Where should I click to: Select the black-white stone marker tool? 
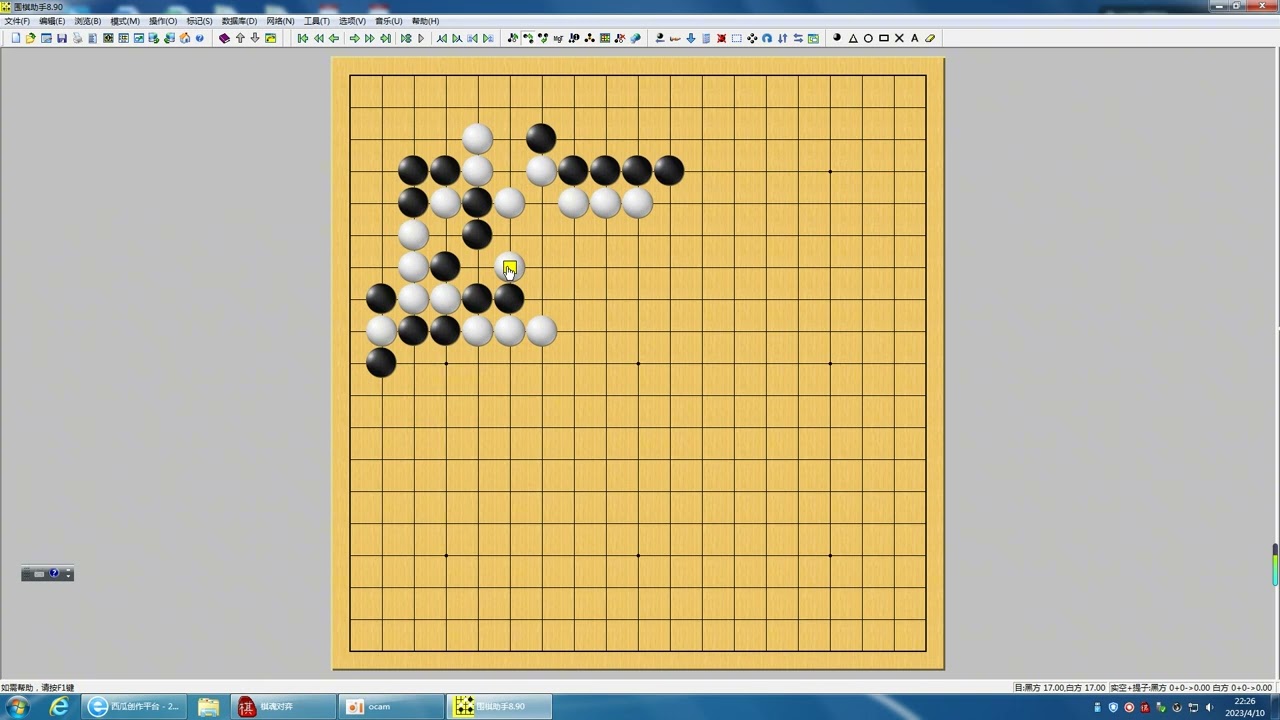(837, 38)
